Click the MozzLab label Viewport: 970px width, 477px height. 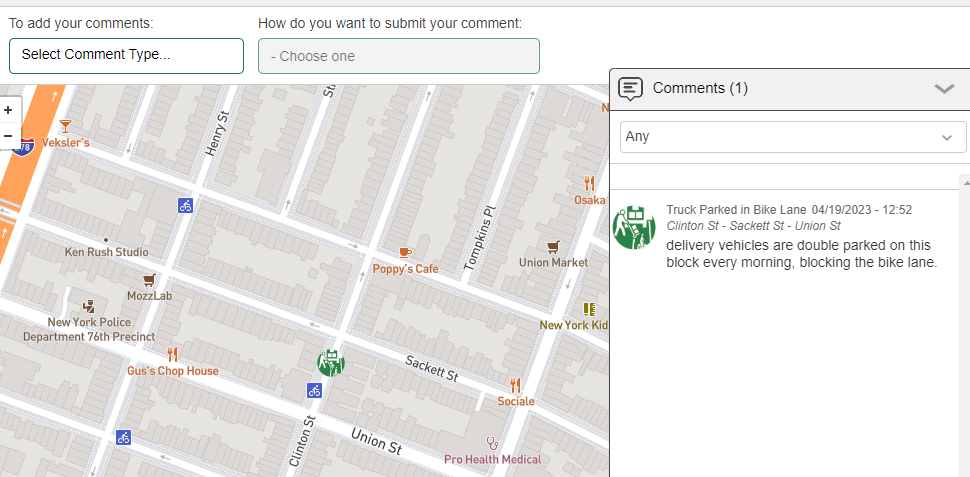point(149,296)
